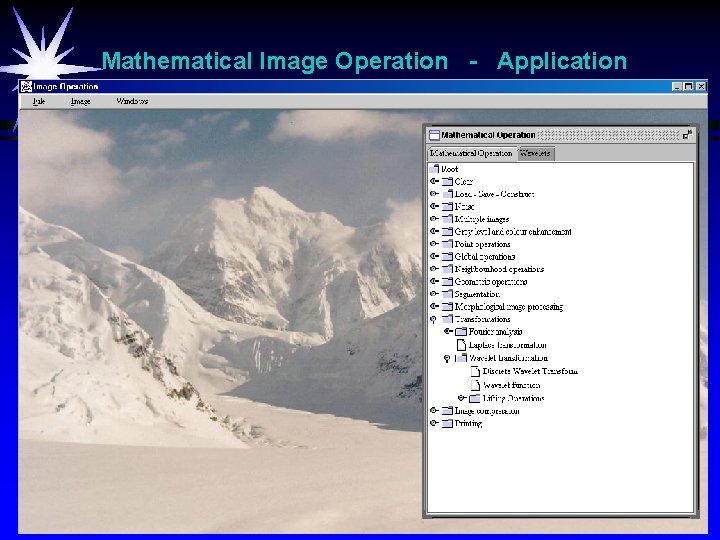Viewport: 720px width, 540px height.
Task: Select 'Grey level and colour enhancement' label
Action: [x=513, y=231]
